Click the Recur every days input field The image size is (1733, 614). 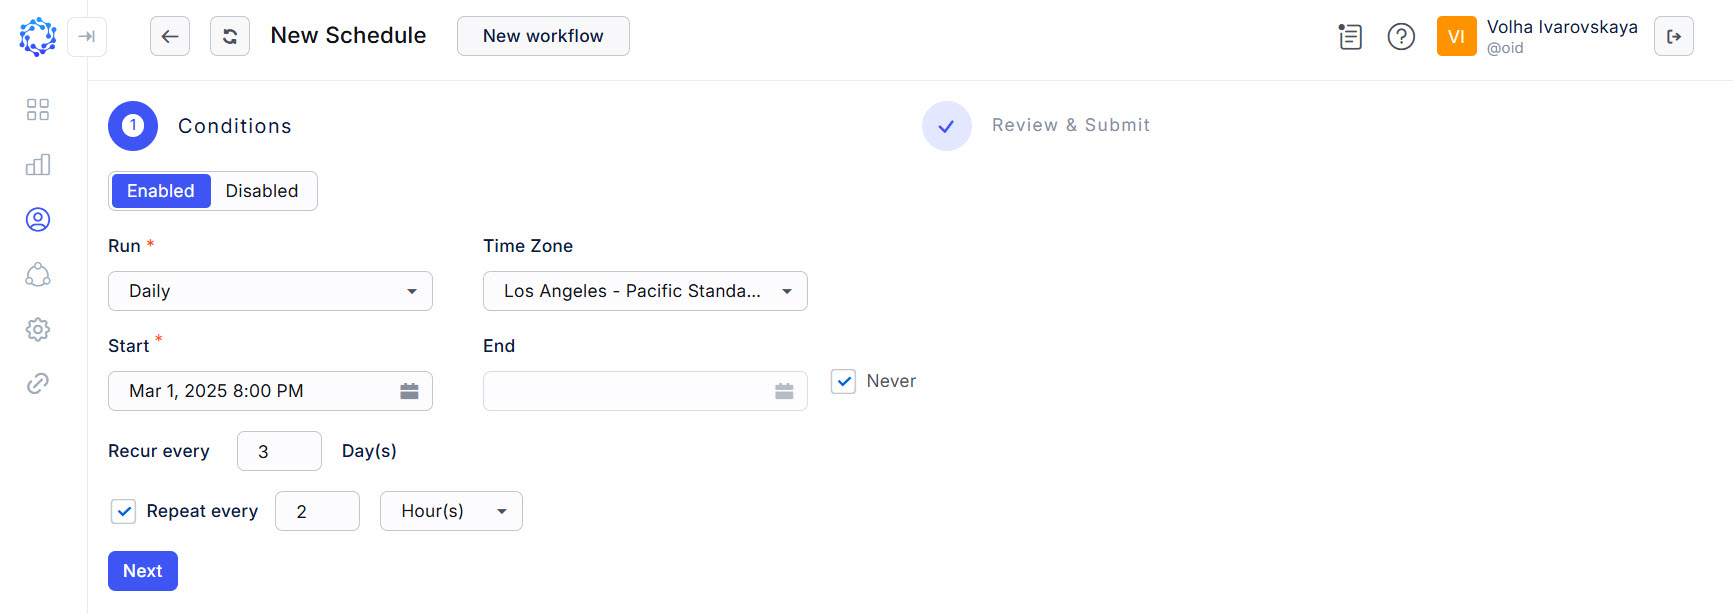coord(279,451)
